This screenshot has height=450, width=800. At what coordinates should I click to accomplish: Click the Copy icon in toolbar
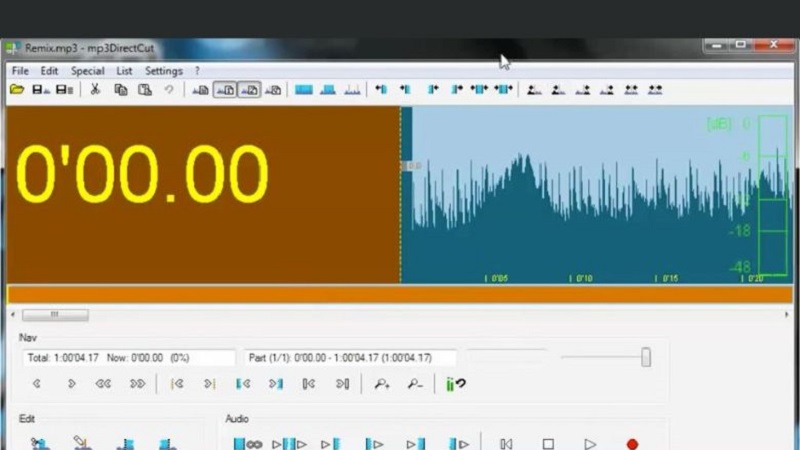pos(120,90)
